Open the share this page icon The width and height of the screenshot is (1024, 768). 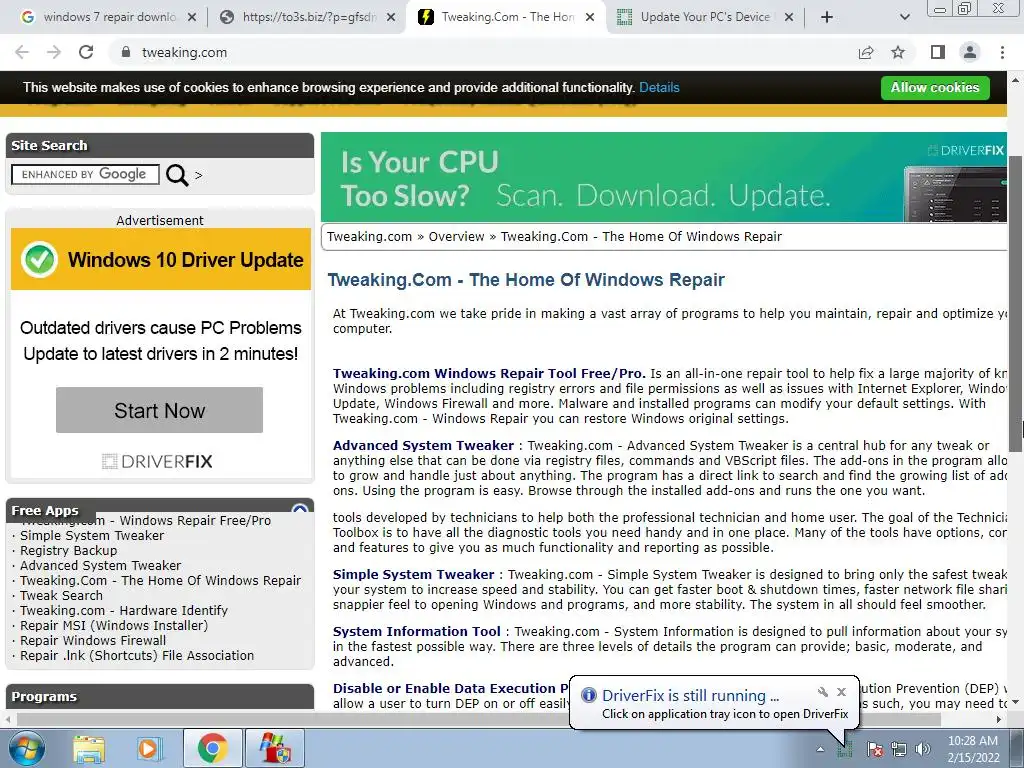point(866,52)
